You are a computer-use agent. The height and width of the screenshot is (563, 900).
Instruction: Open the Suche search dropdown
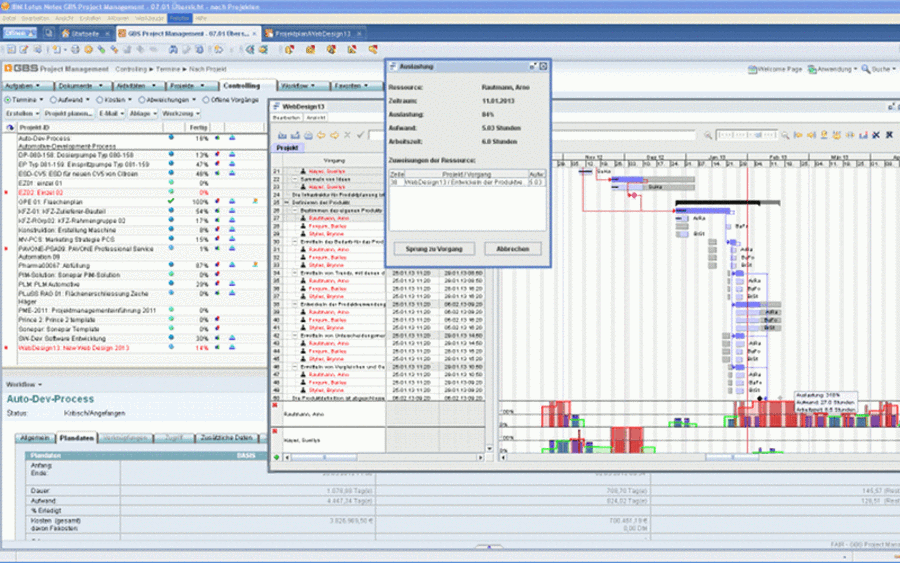pyautogui.click(x=878, y=69)
